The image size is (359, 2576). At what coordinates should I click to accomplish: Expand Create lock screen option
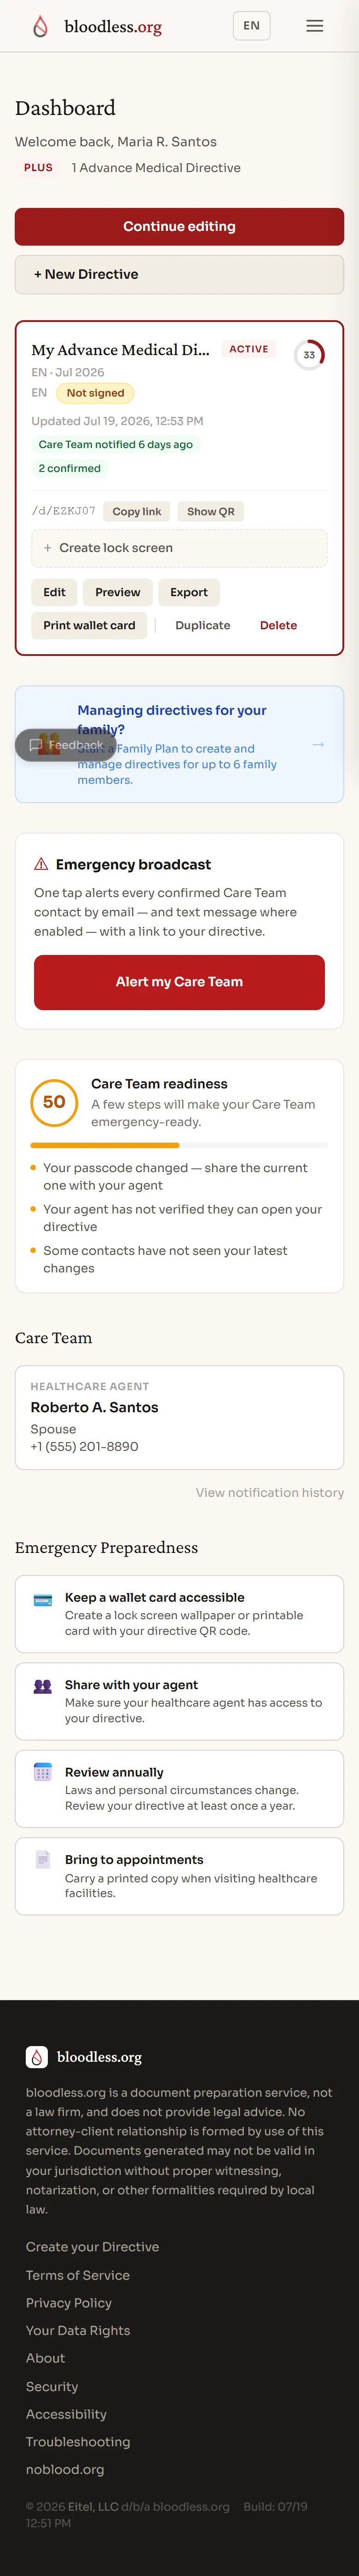point(180,548)
